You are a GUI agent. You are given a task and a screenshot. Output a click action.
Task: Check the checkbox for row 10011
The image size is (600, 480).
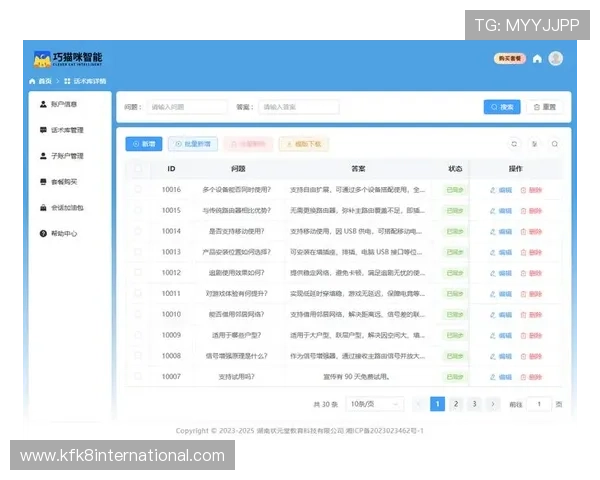tap(138, 293)
